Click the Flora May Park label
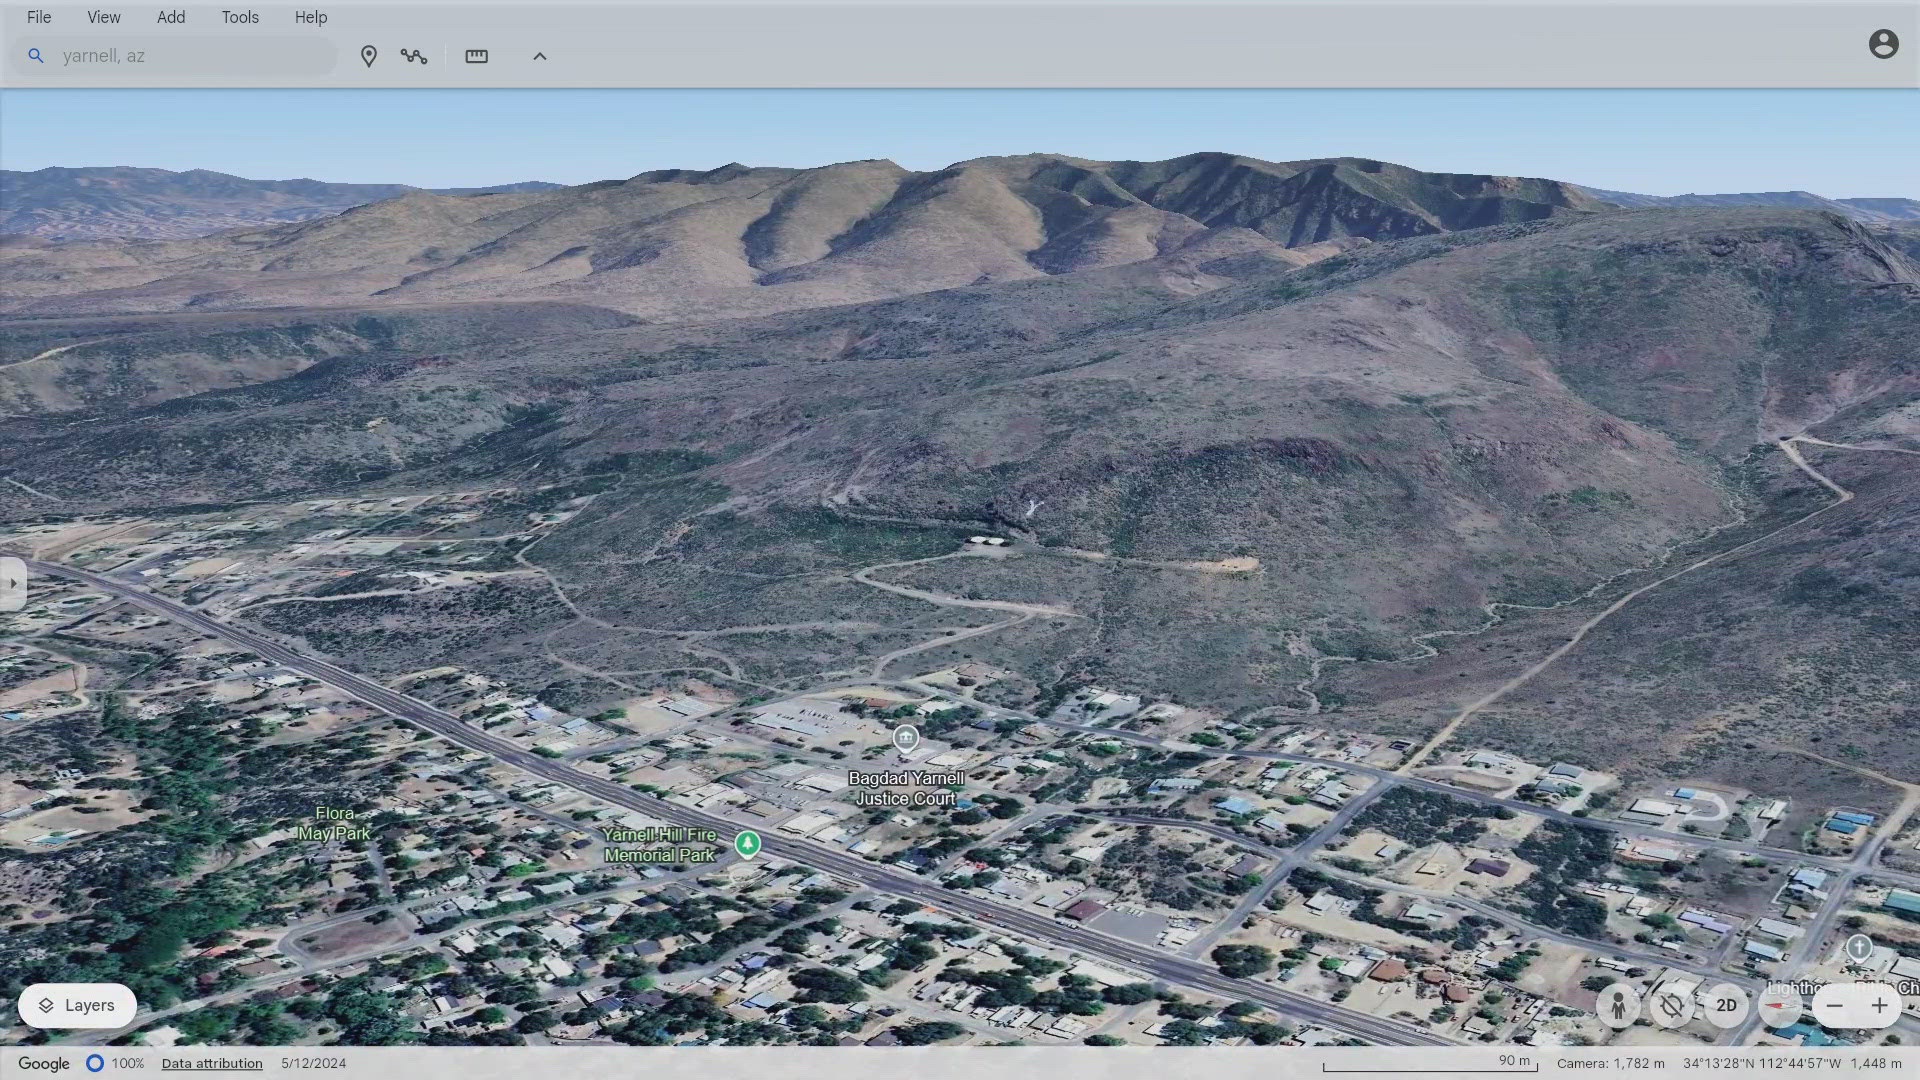The image size is (1920, 1080). [x=334, y=824]
